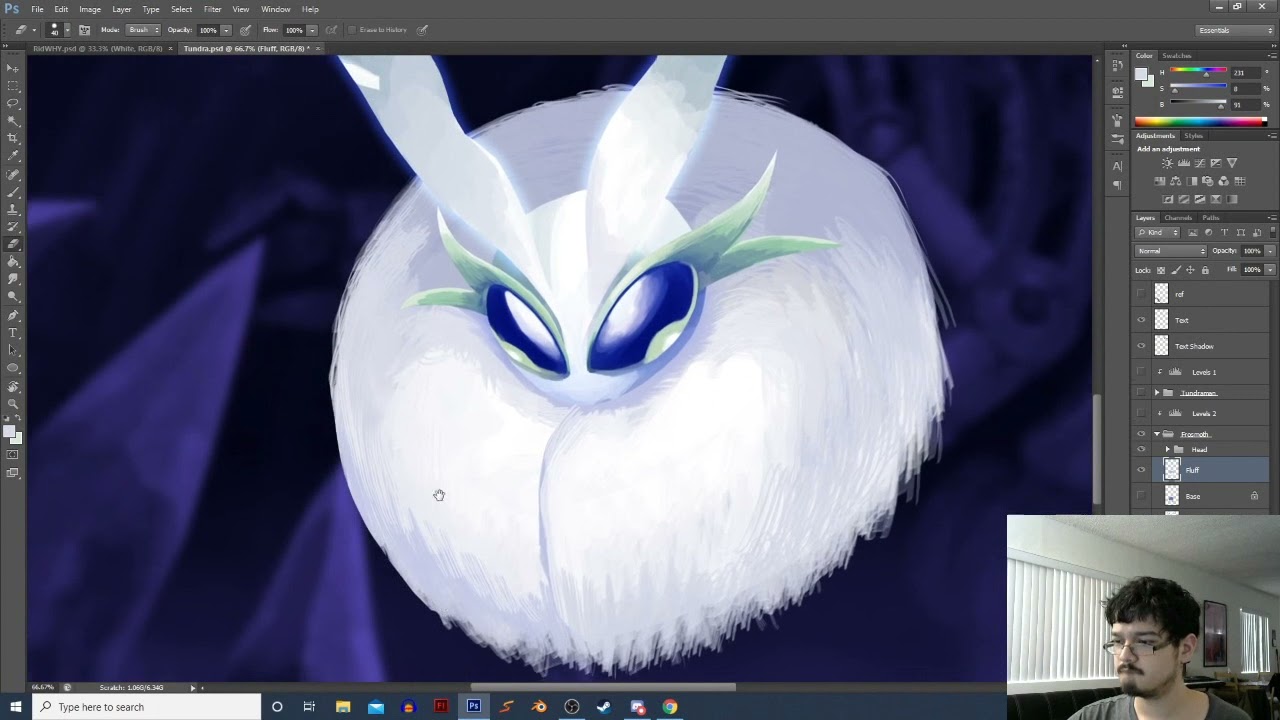Screen dimensions: 1280x720
Task: Switch to the Paths tab
Action: coord(1211,218)
